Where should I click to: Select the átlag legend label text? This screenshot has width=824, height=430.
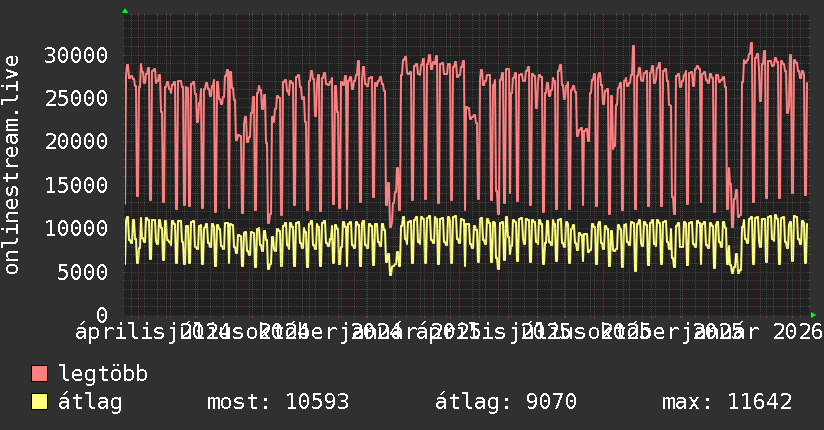tap(90, 403)
